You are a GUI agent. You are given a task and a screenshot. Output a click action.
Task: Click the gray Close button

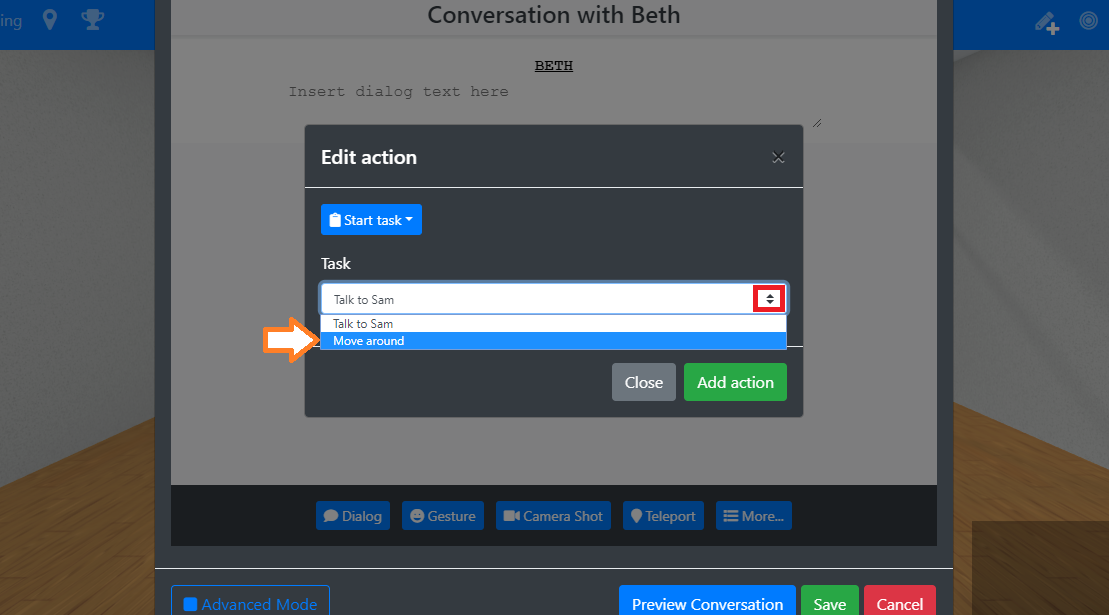644,382
